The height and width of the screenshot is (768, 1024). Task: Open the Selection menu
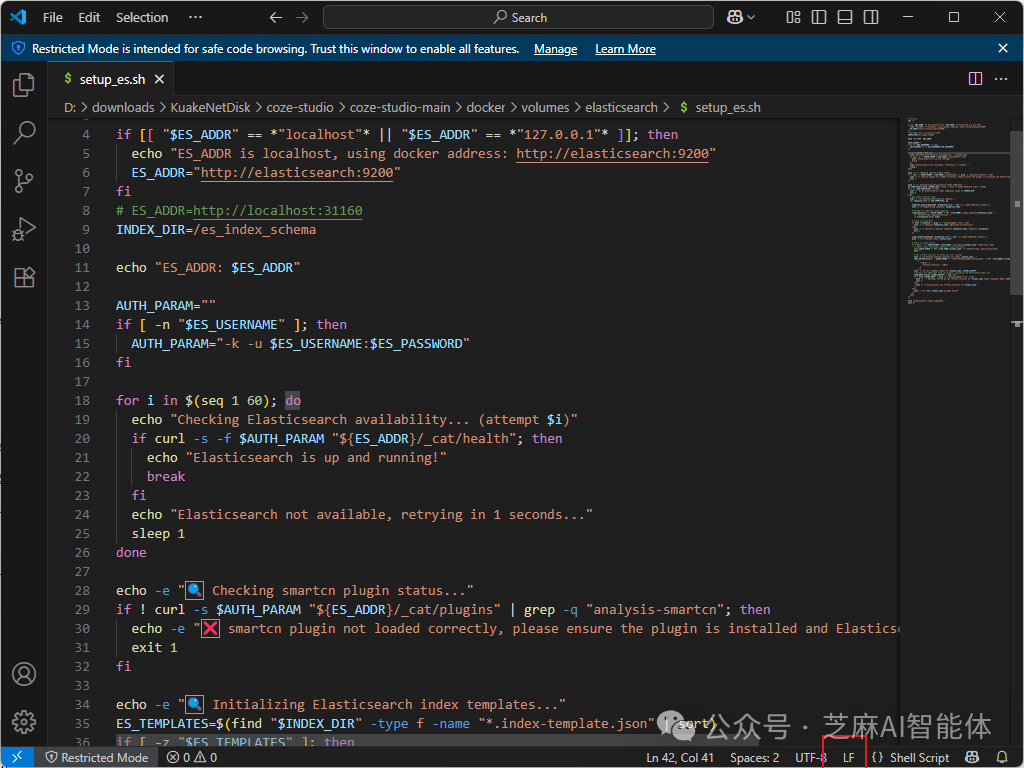[142, 18]
